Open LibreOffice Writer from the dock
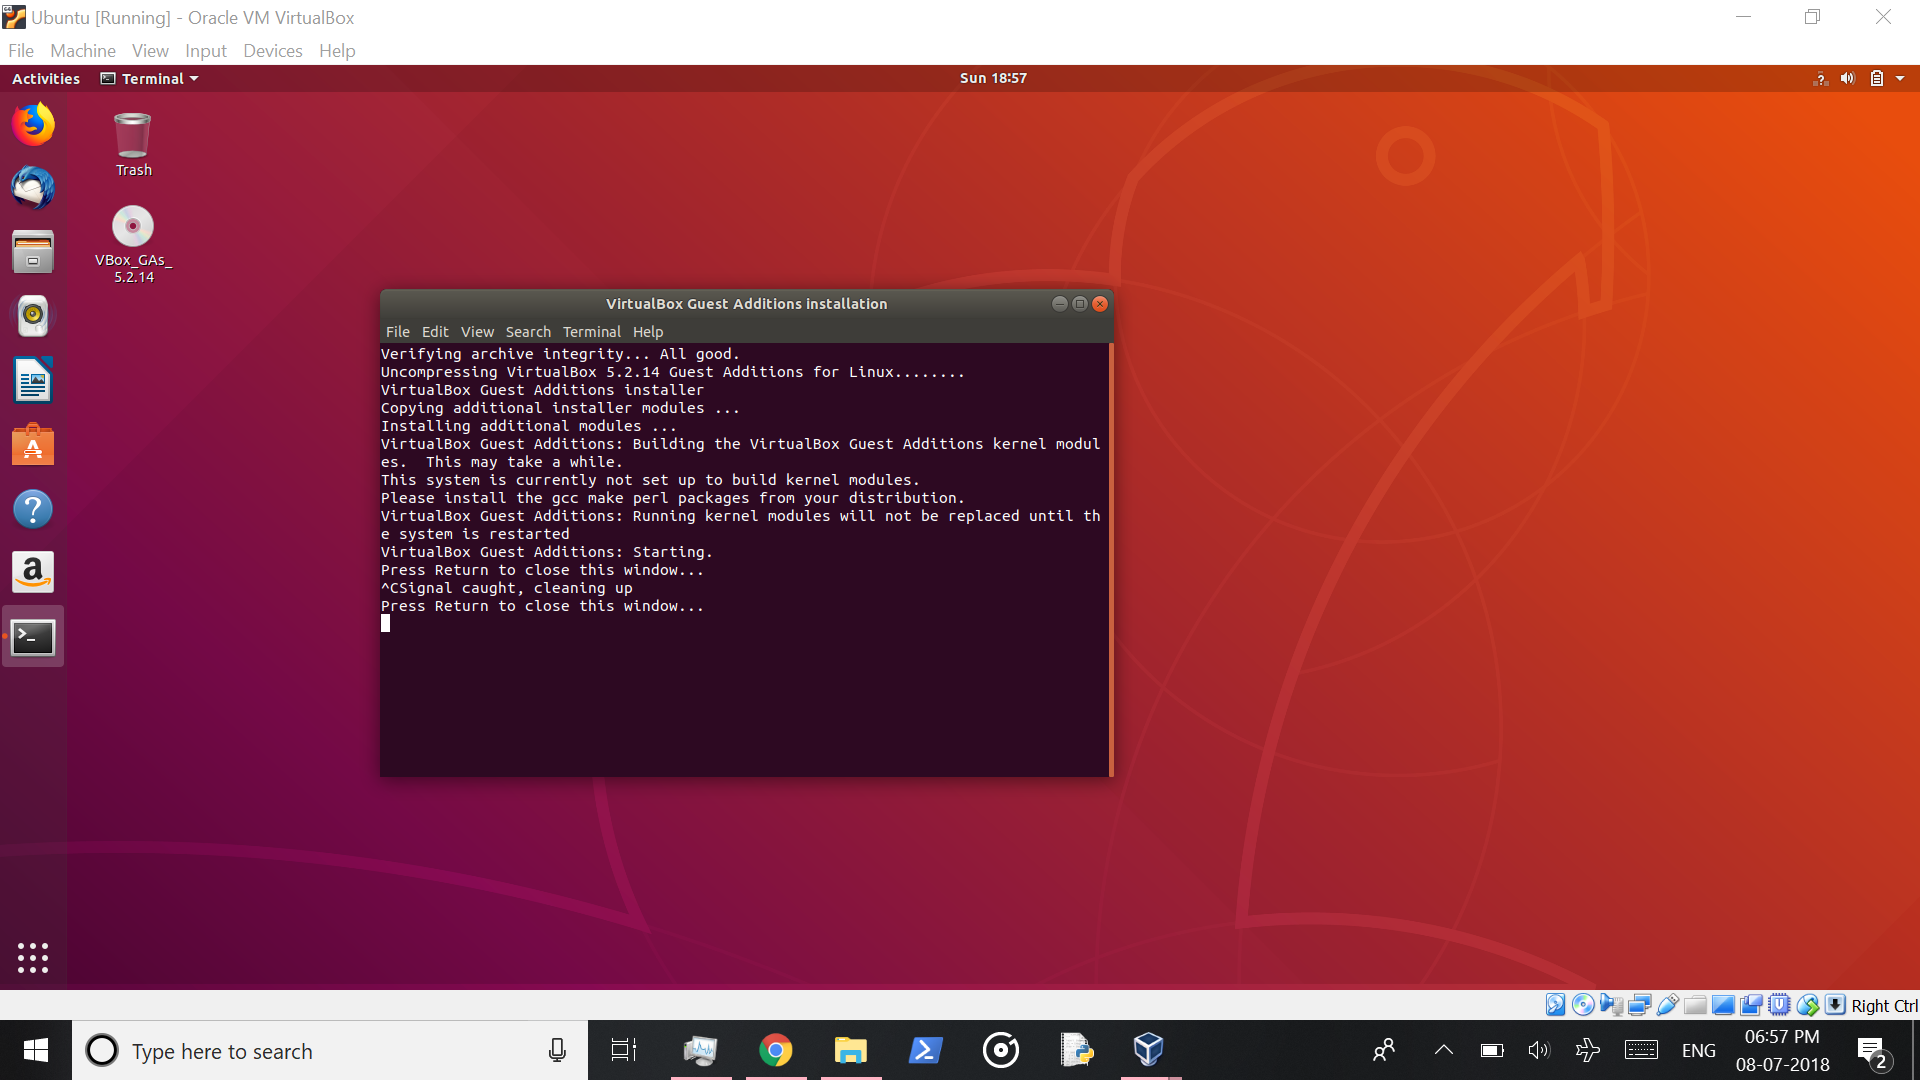1920x1080 pixels. [x=33, y=380]
